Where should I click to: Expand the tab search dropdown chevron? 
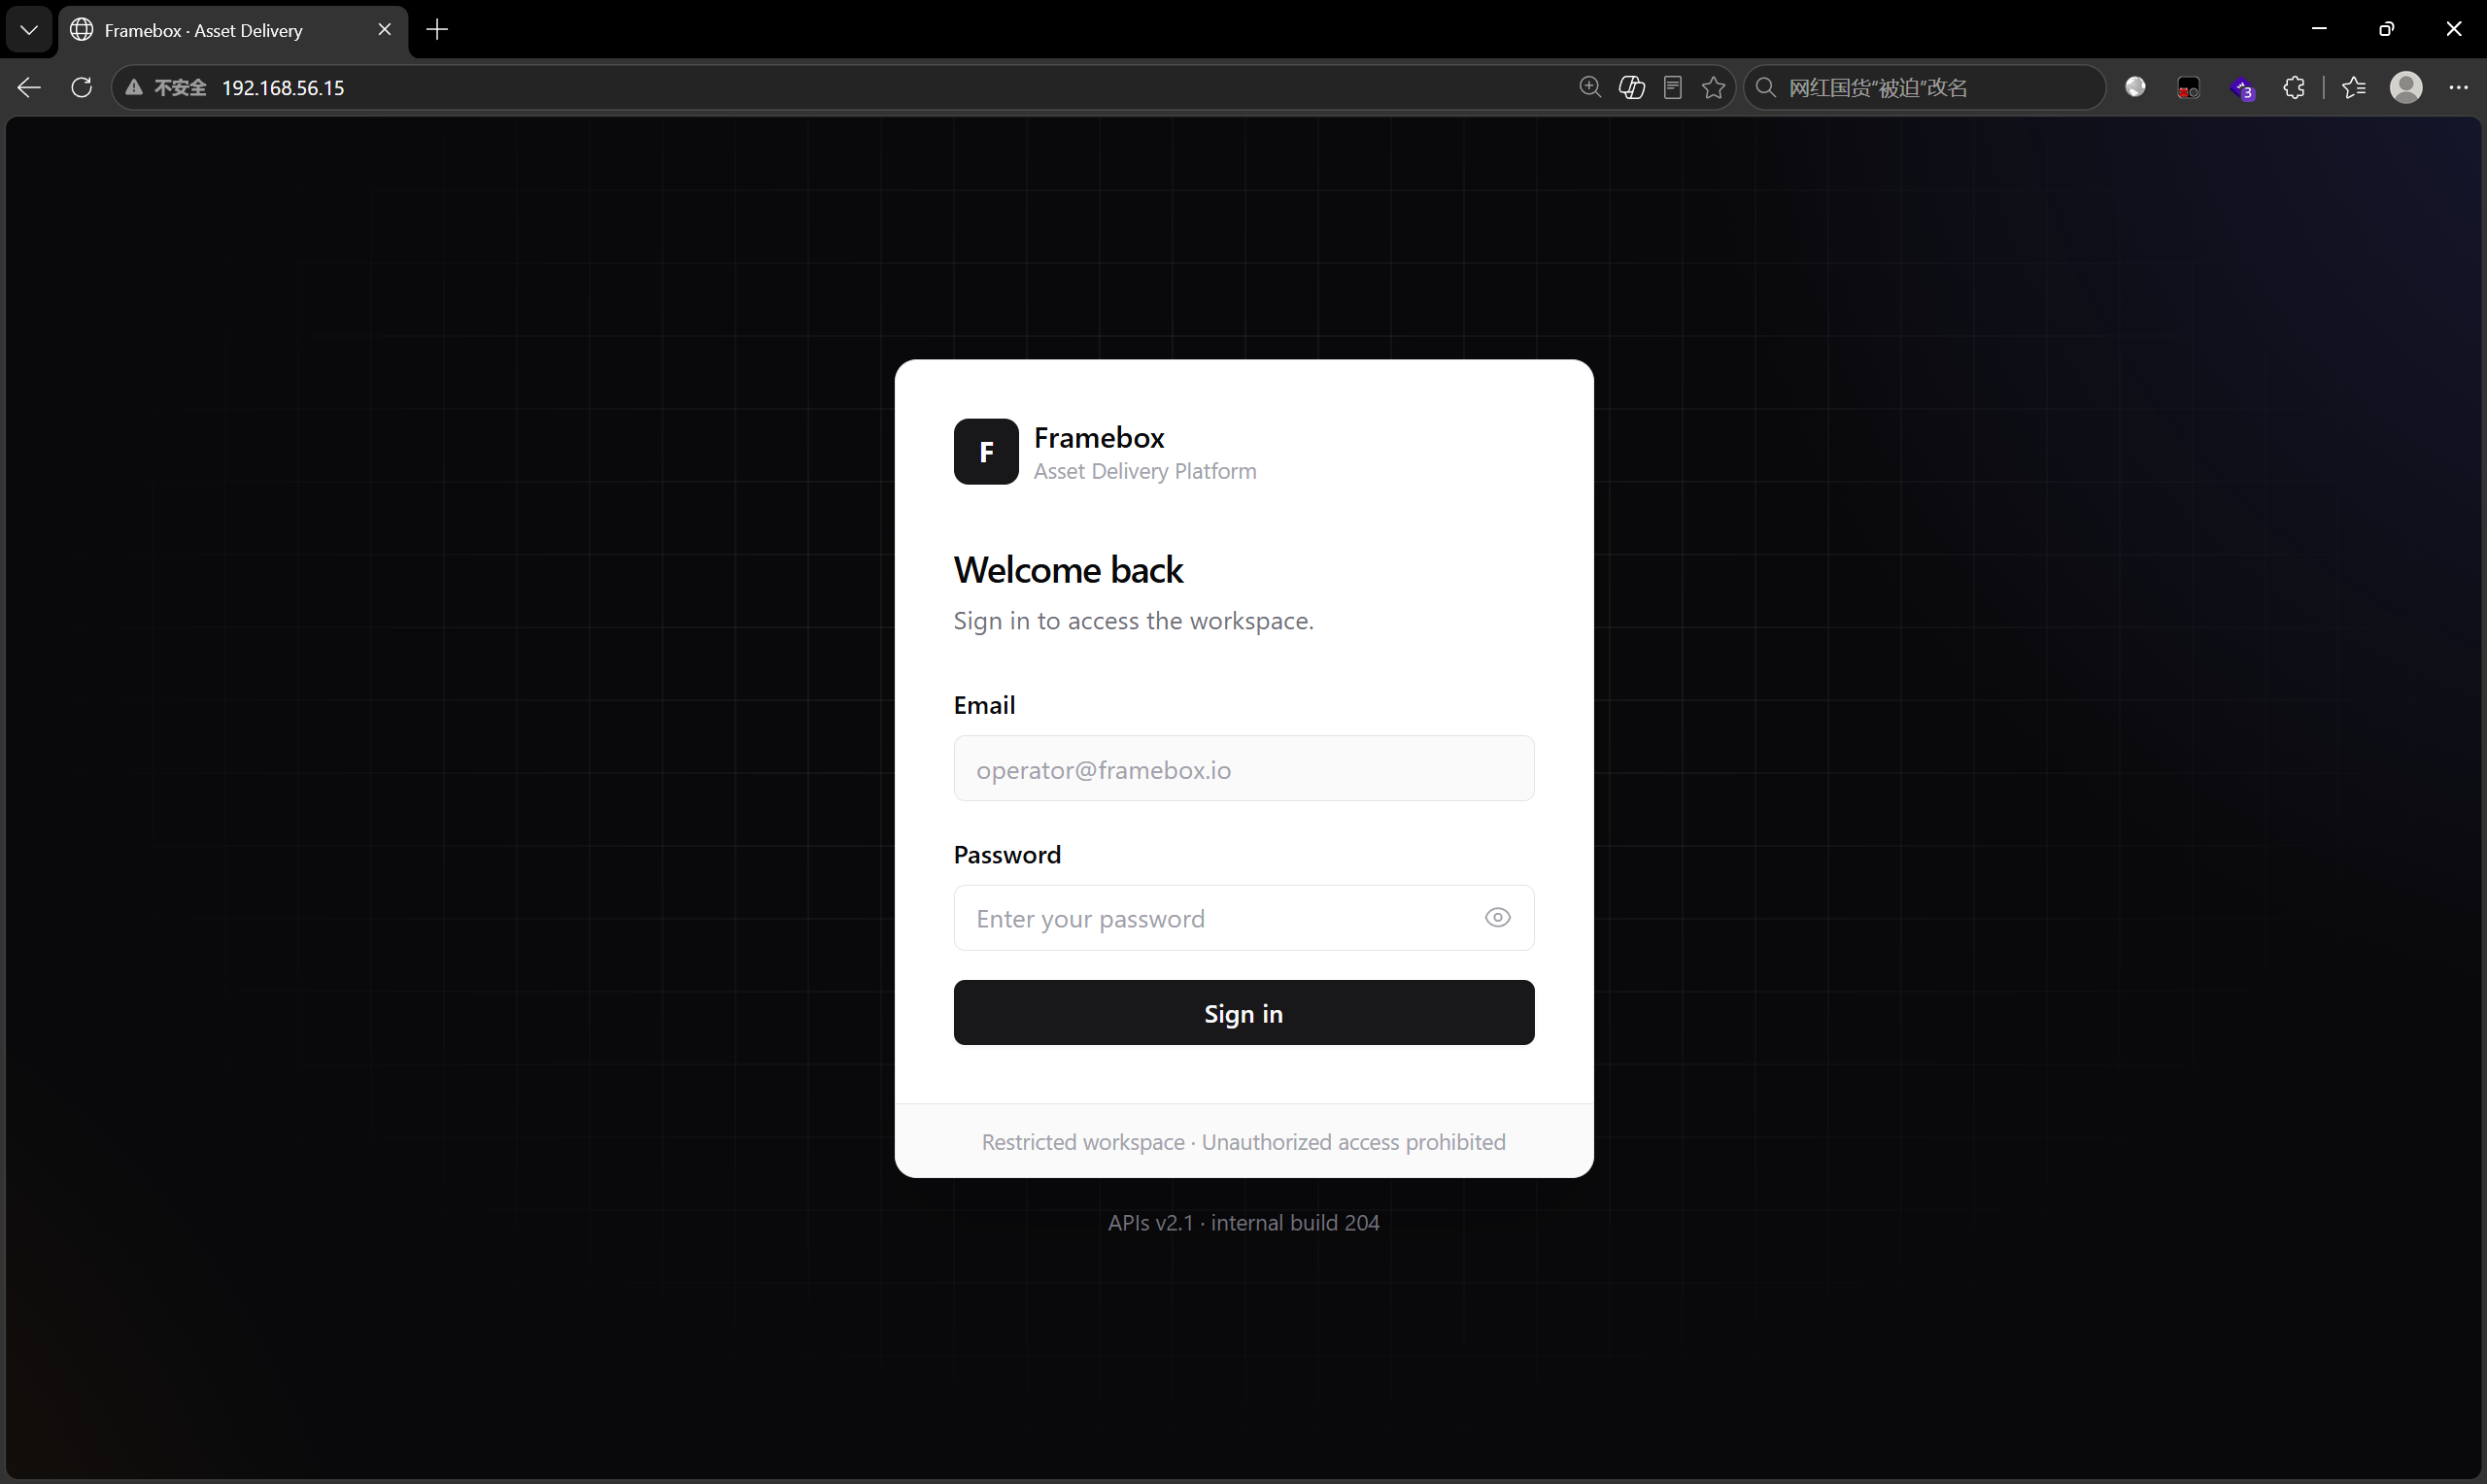tap(29, 30)
